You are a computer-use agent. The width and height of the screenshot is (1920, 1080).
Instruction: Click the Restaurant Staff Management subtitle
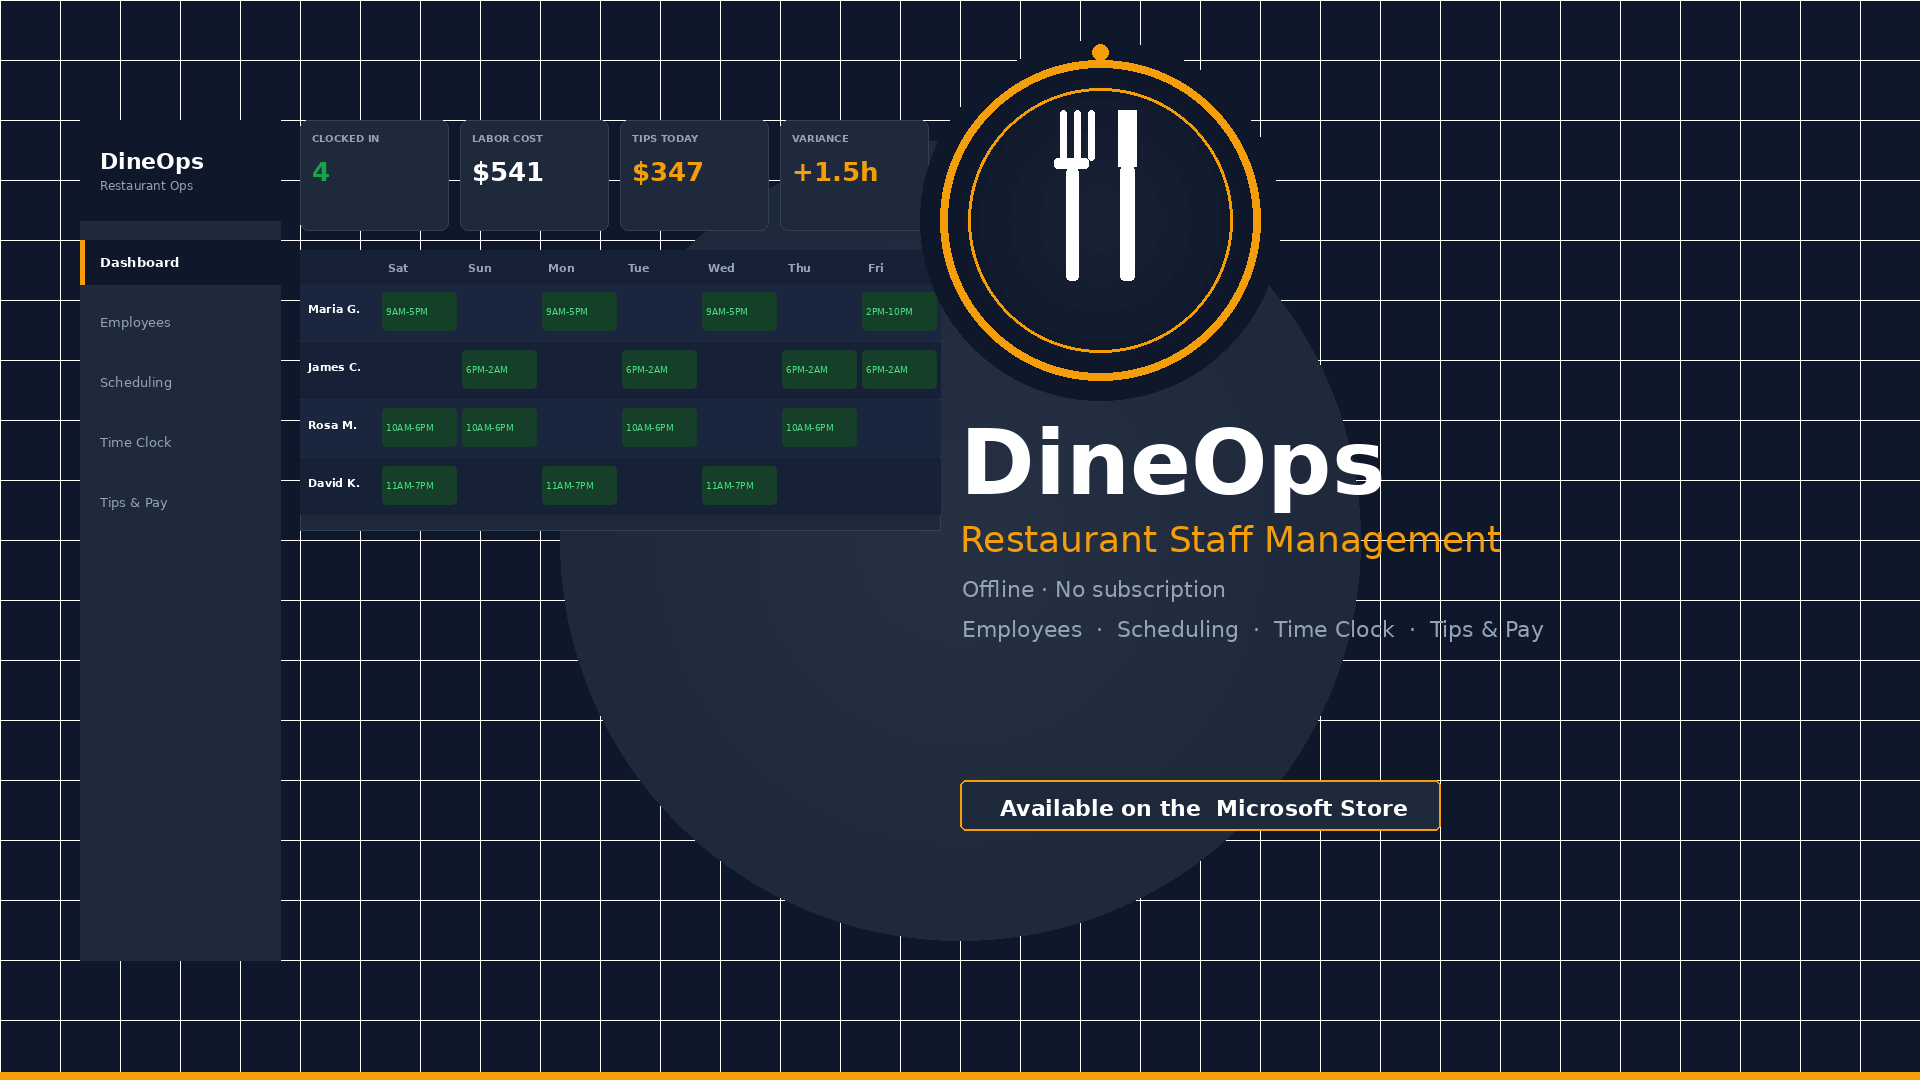point(1231,540)
